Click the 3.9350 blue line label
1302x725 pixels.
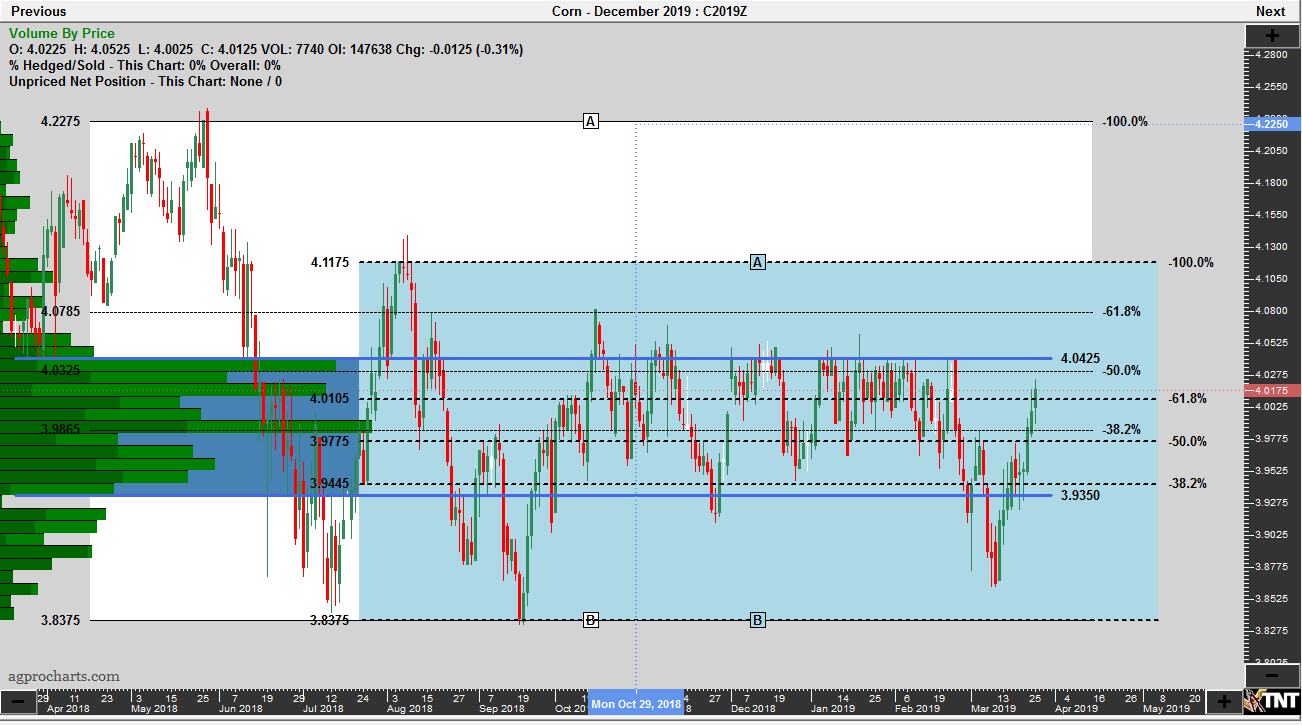[1080, 495]
